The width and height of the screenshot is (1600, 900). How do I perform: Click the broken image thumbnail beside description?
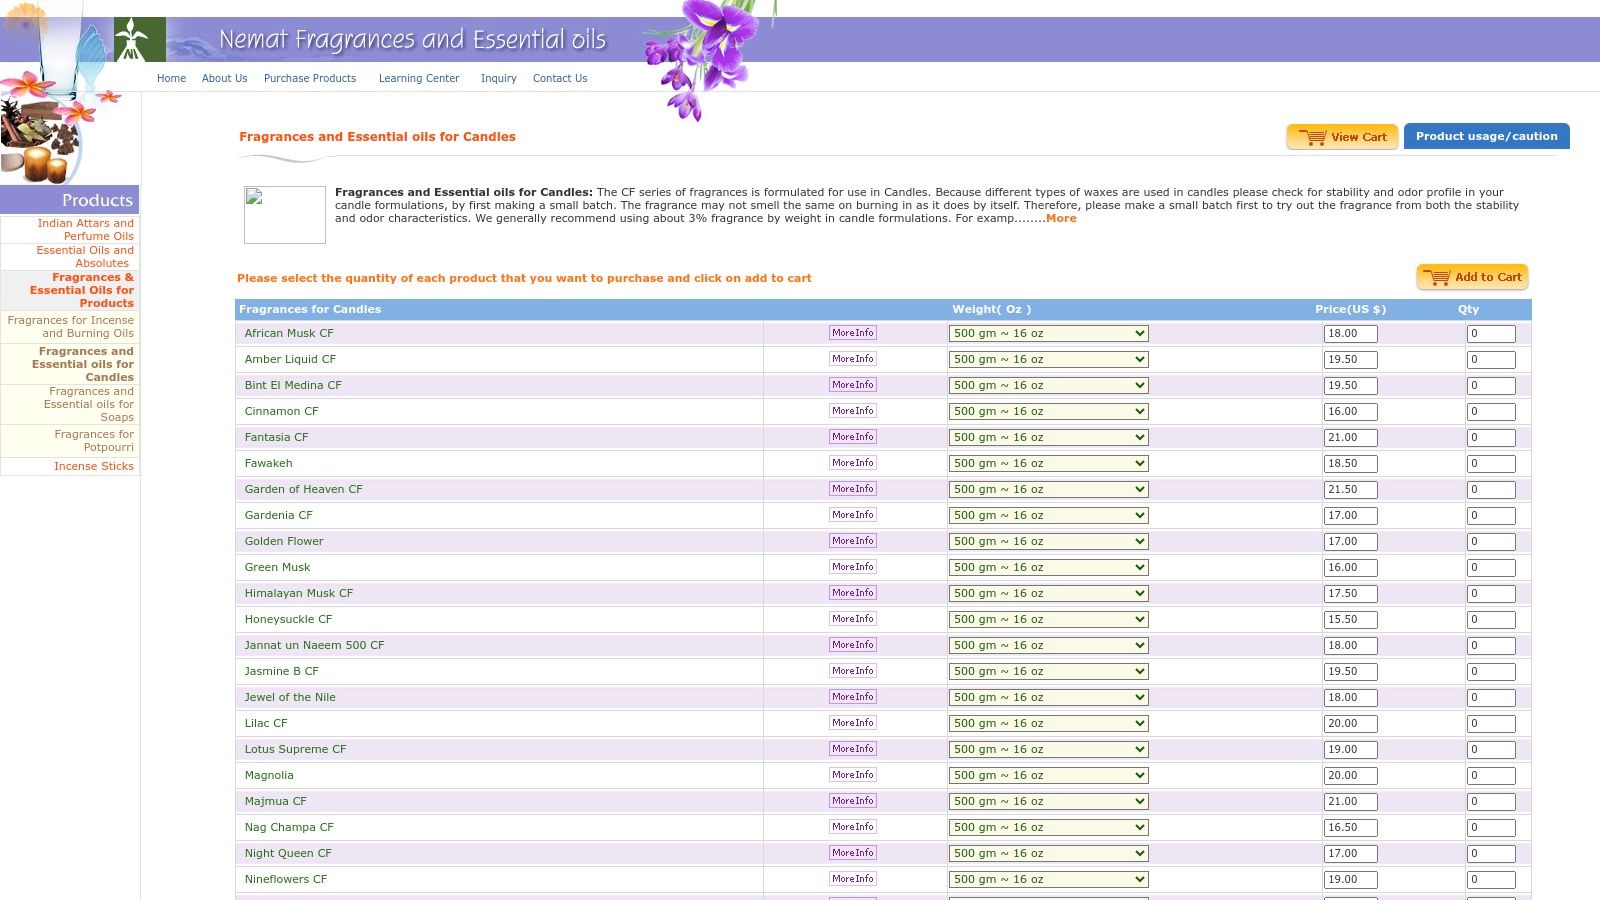285,214
